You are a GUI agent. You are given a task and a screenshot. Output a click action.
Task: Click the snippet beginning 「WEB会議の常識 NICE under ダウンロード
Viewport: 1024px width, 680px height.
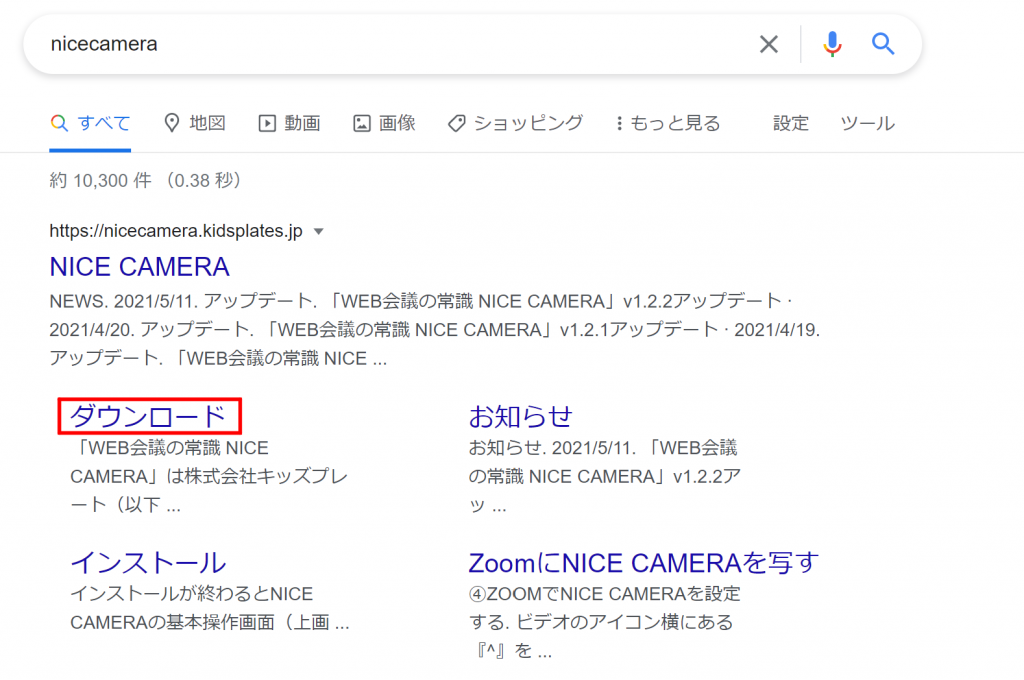(209, 476)
